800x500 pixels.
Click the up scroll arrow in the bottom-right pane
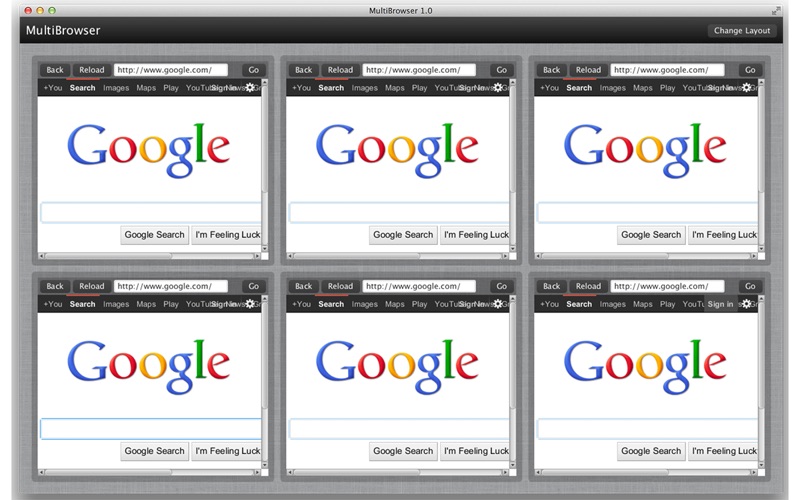pos(761,298)
